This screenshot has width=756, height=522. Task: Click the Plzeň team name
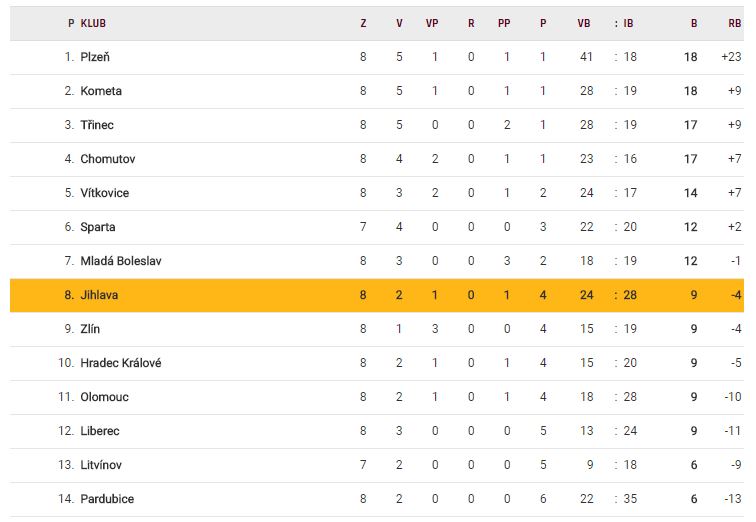click(x=95, y=57)
